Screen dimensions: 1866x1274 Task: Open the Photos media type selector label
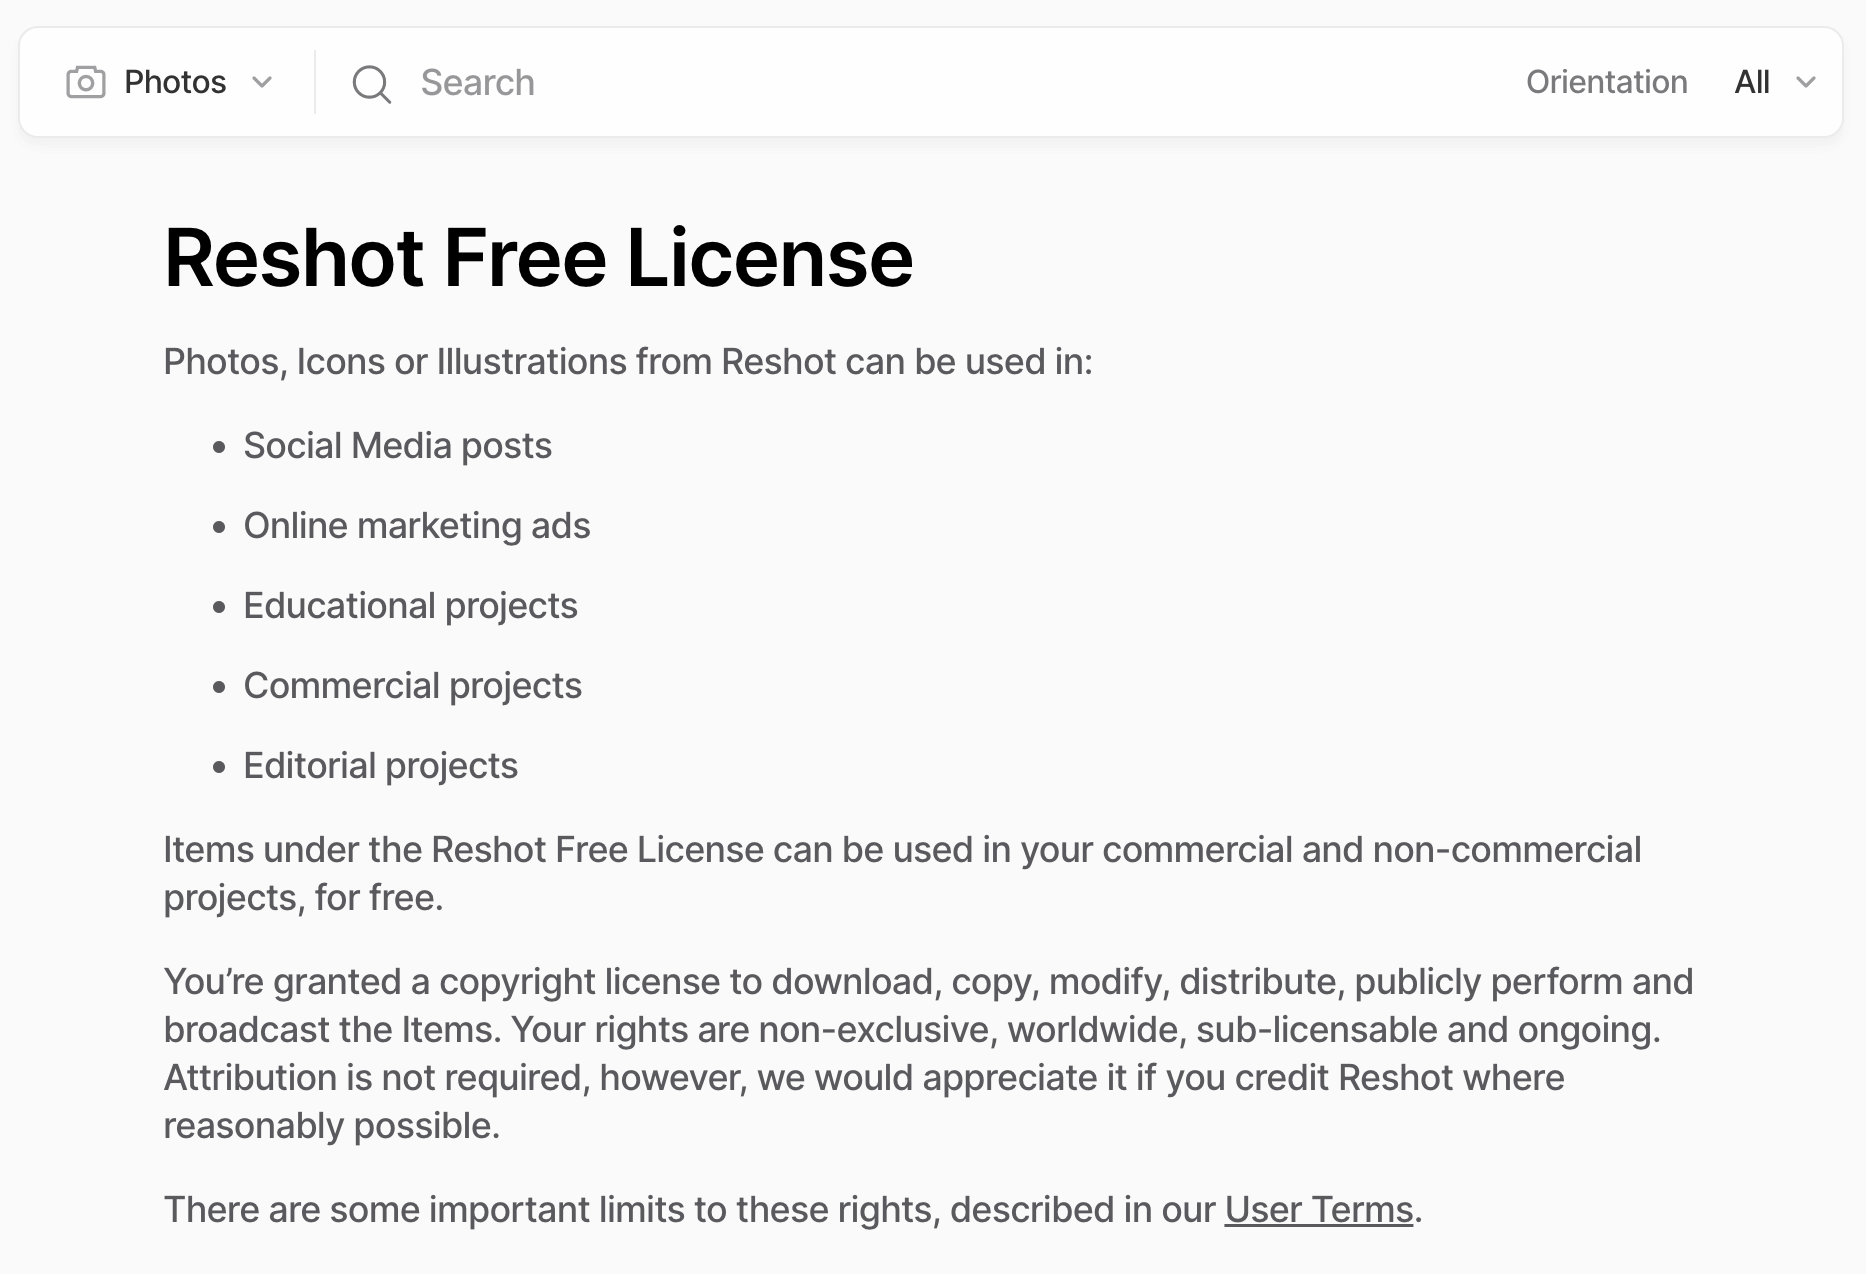(x=175, y=82)
